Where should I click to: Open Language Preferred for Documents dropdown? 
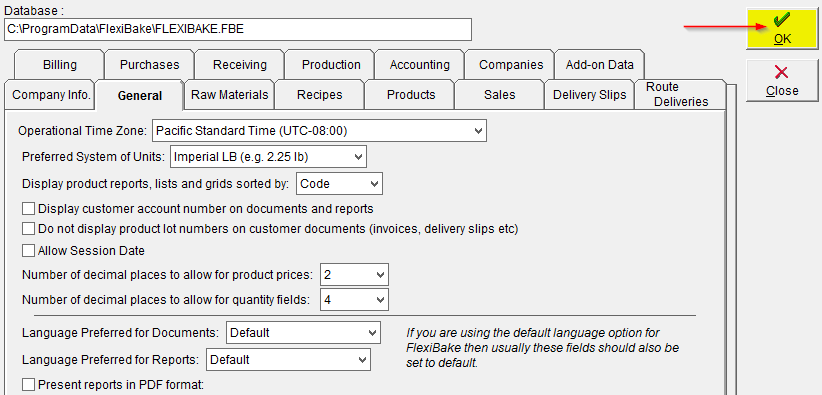pyautogui.click(x=304, y=333)
